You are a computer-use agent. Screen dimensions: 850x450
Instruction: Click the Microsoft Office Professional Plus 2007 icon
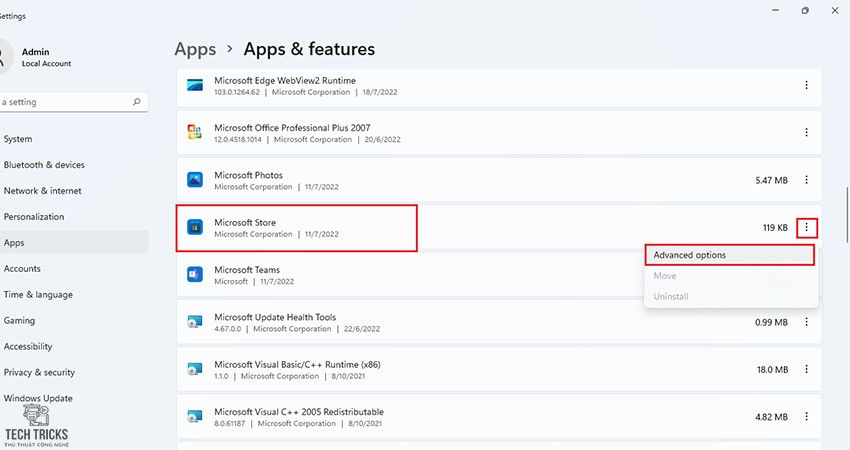point(195,132)
